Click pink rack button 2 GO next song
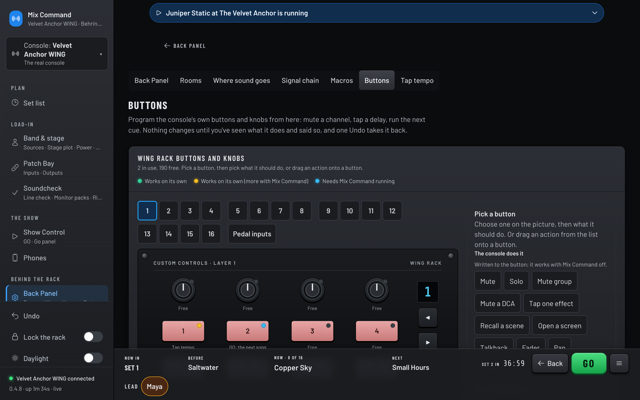Viewport: 640px width, 400px height. 247,331
